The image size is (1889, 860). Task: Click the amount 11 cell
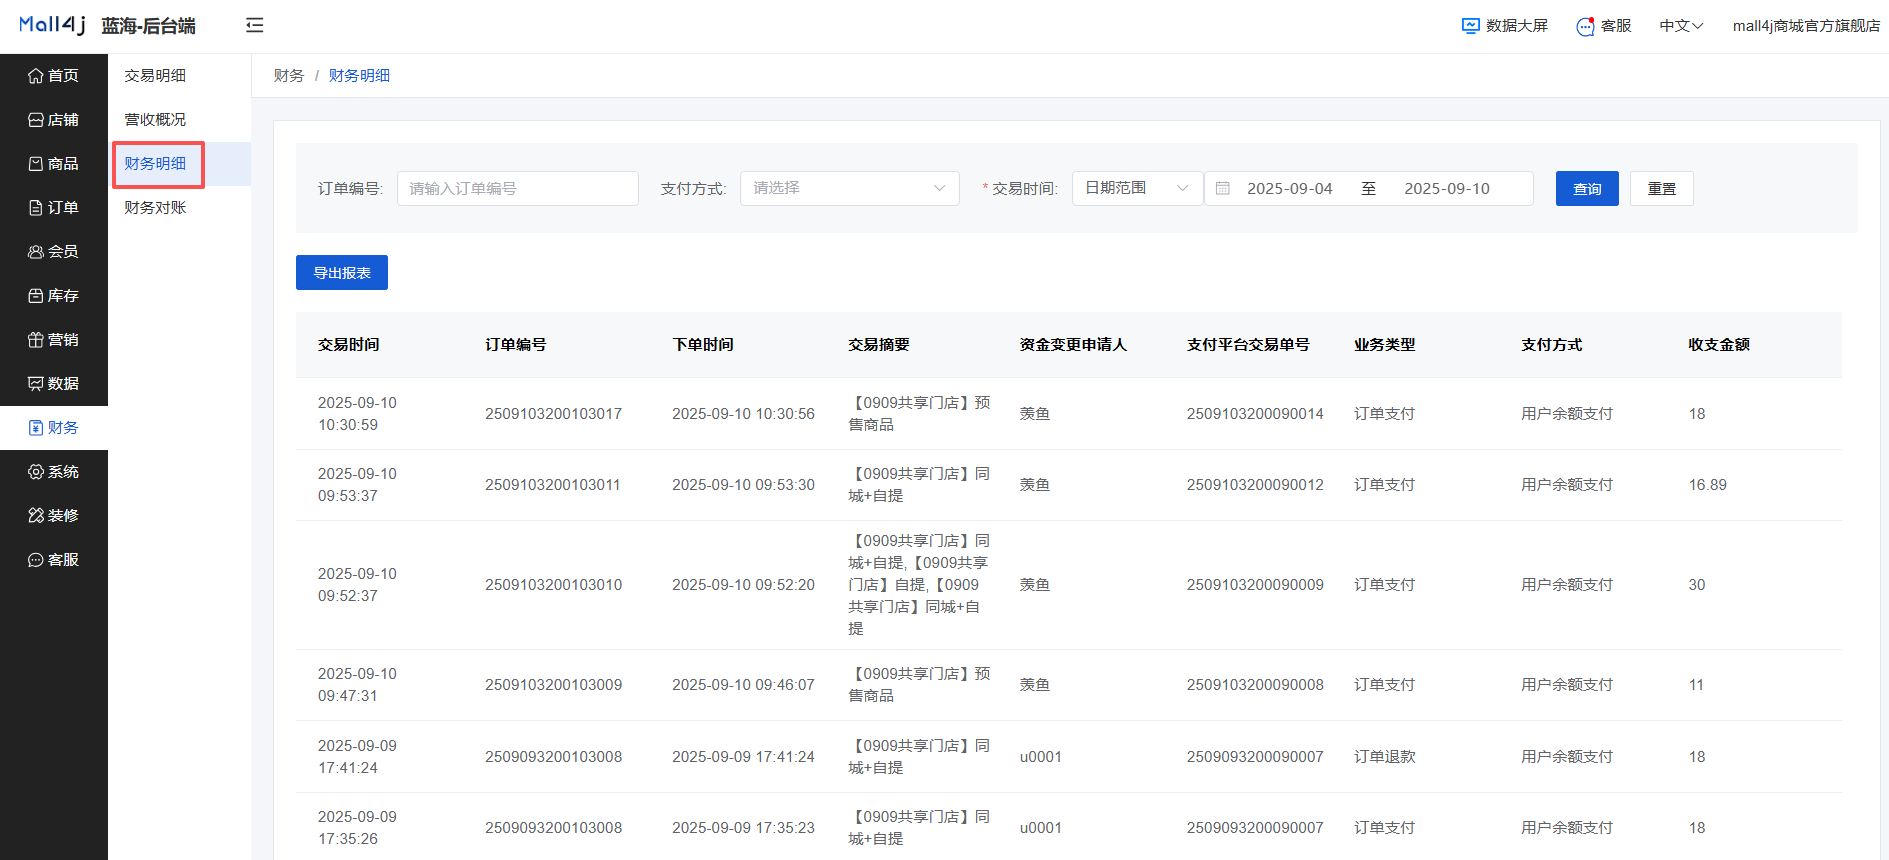1696,685
